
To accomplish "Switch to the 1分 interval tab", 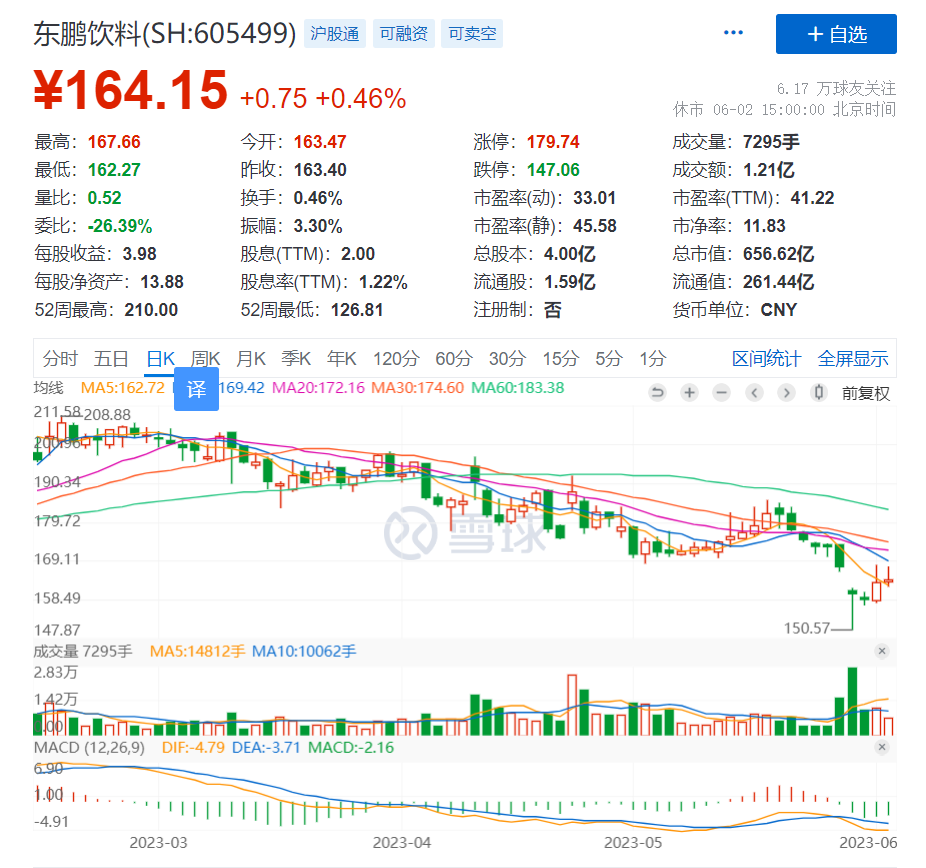I will 653,358.
